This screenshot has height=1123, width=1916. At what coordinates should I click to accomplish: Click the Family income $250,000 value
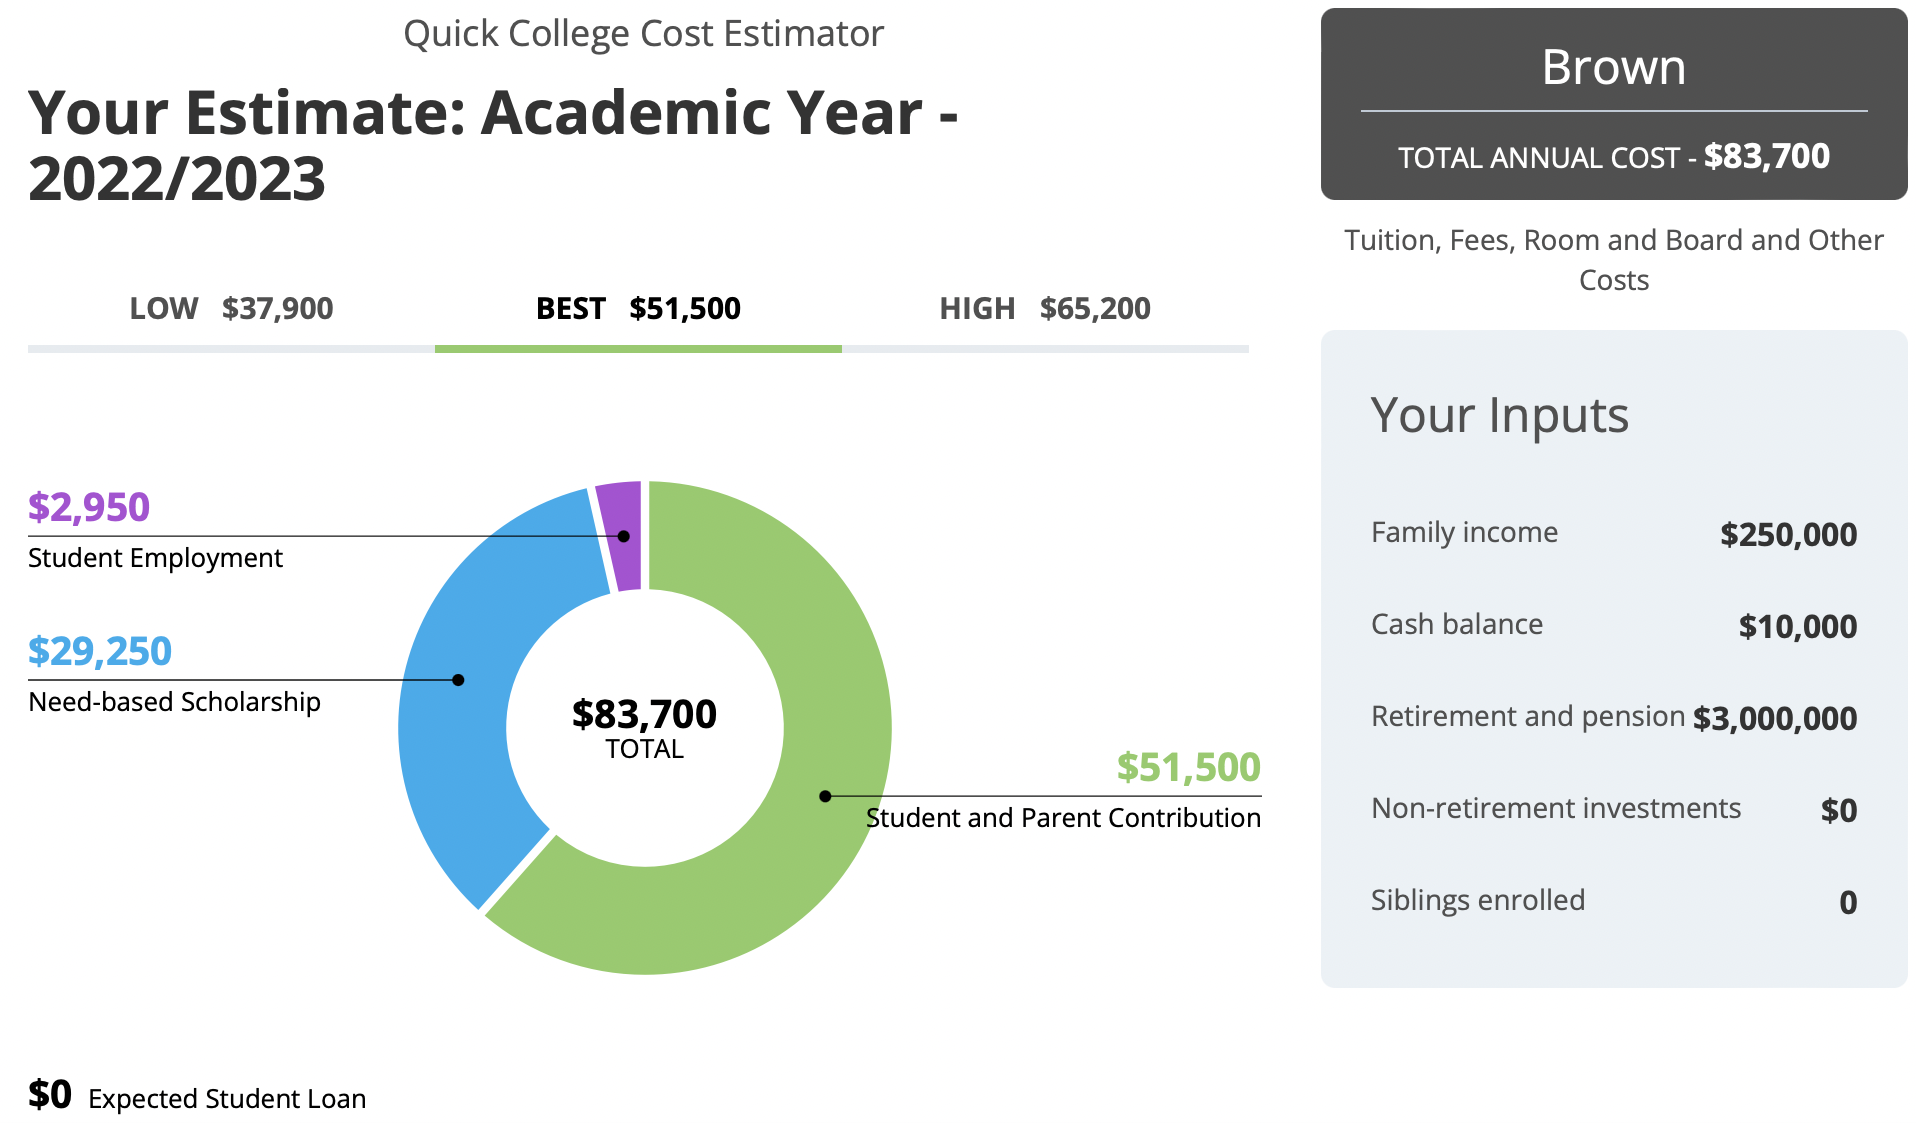click(1788, 534)
